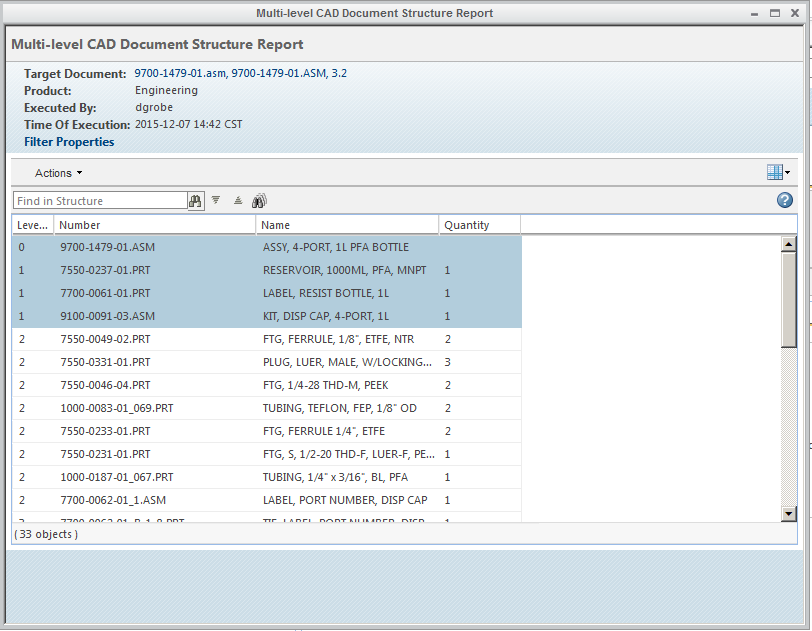The height and width of the screenshot is (631, 812).
Task: Click name RESERVOIR, 1000ML, PFA, MNPT
Action: coord(344,270)
